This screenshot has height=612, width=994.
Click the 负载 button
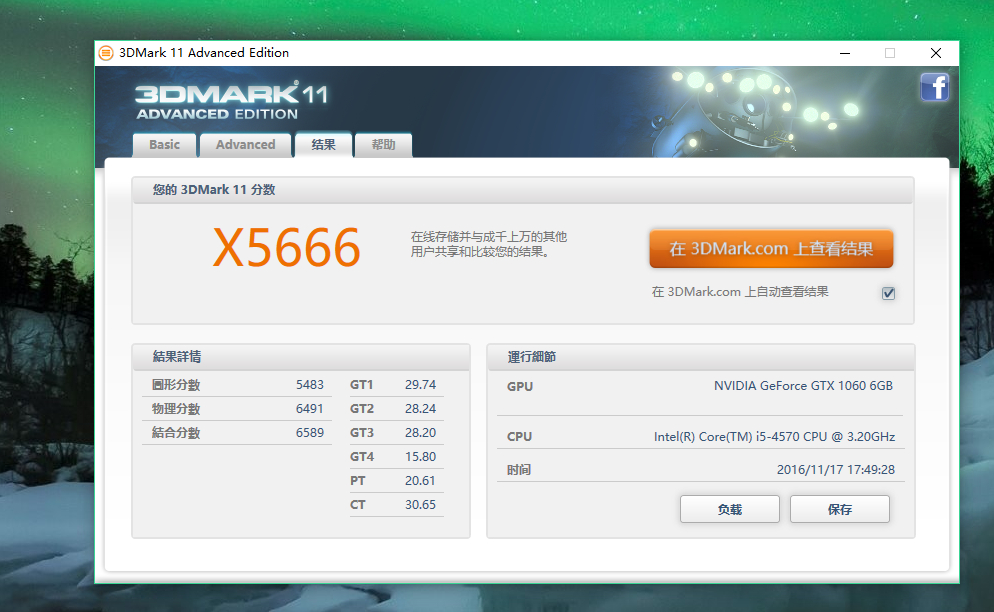pos(730,509)
